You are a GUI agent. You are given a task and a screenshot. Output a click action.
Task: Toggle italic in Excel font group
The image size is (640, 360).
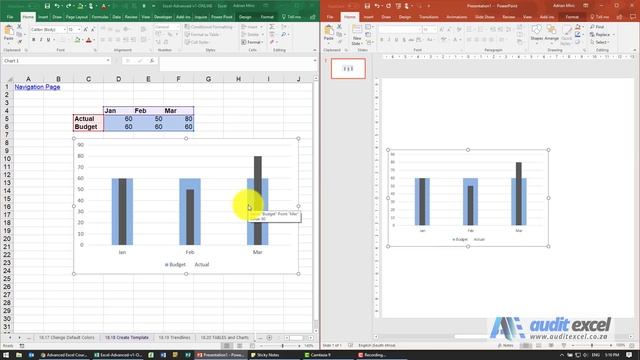pos(41,40)
